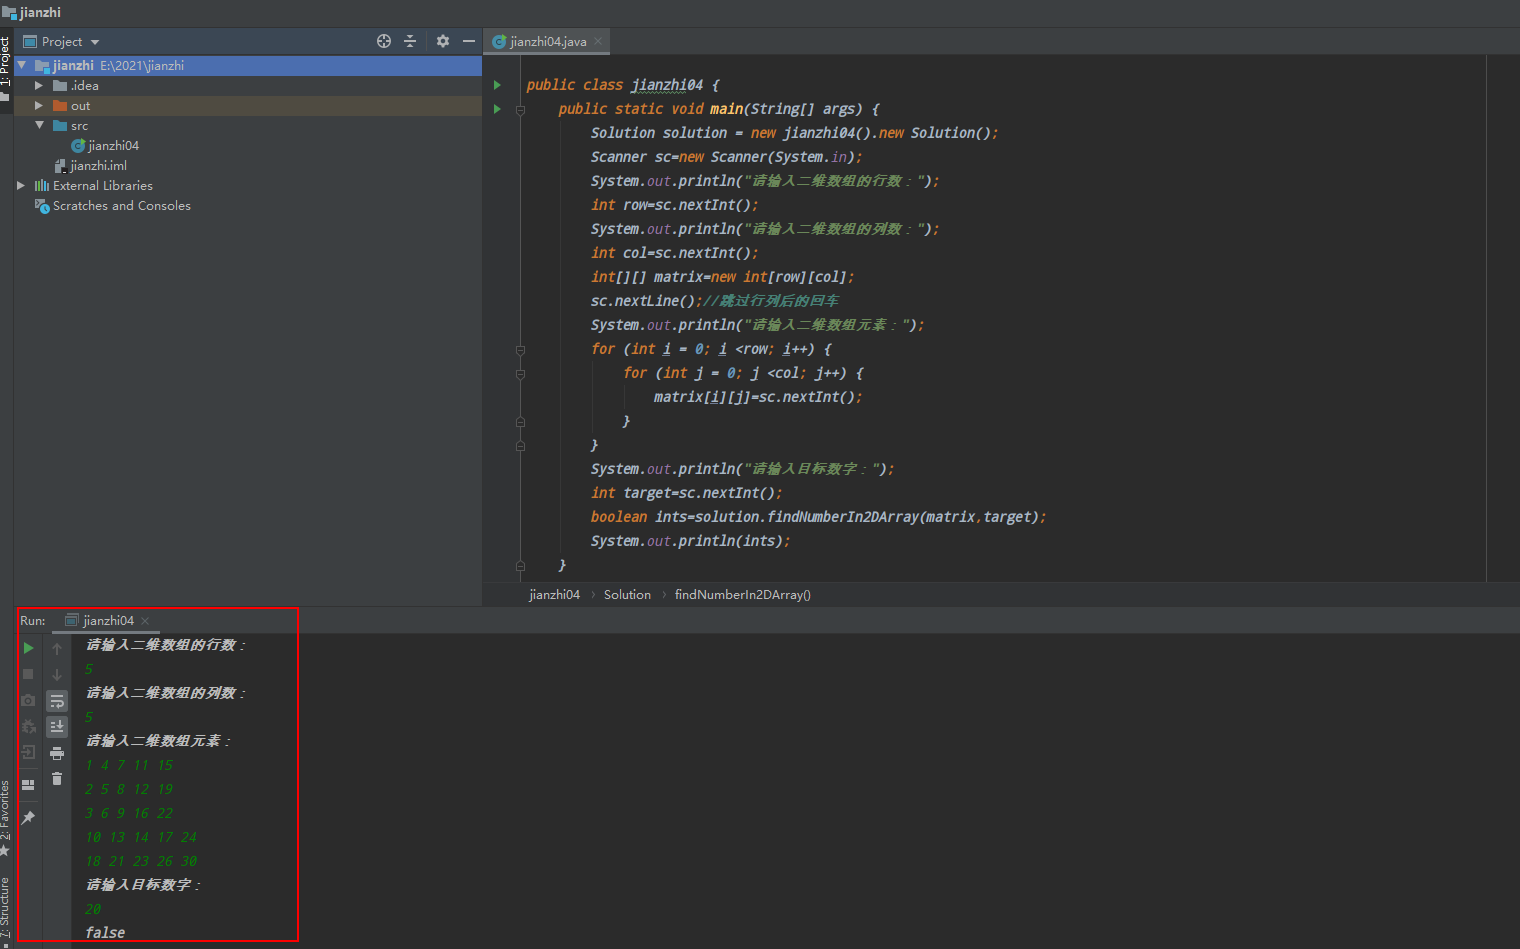Toggle Scroll to End in console
The image size is (1520, 949).
click(x=57, y=726)
